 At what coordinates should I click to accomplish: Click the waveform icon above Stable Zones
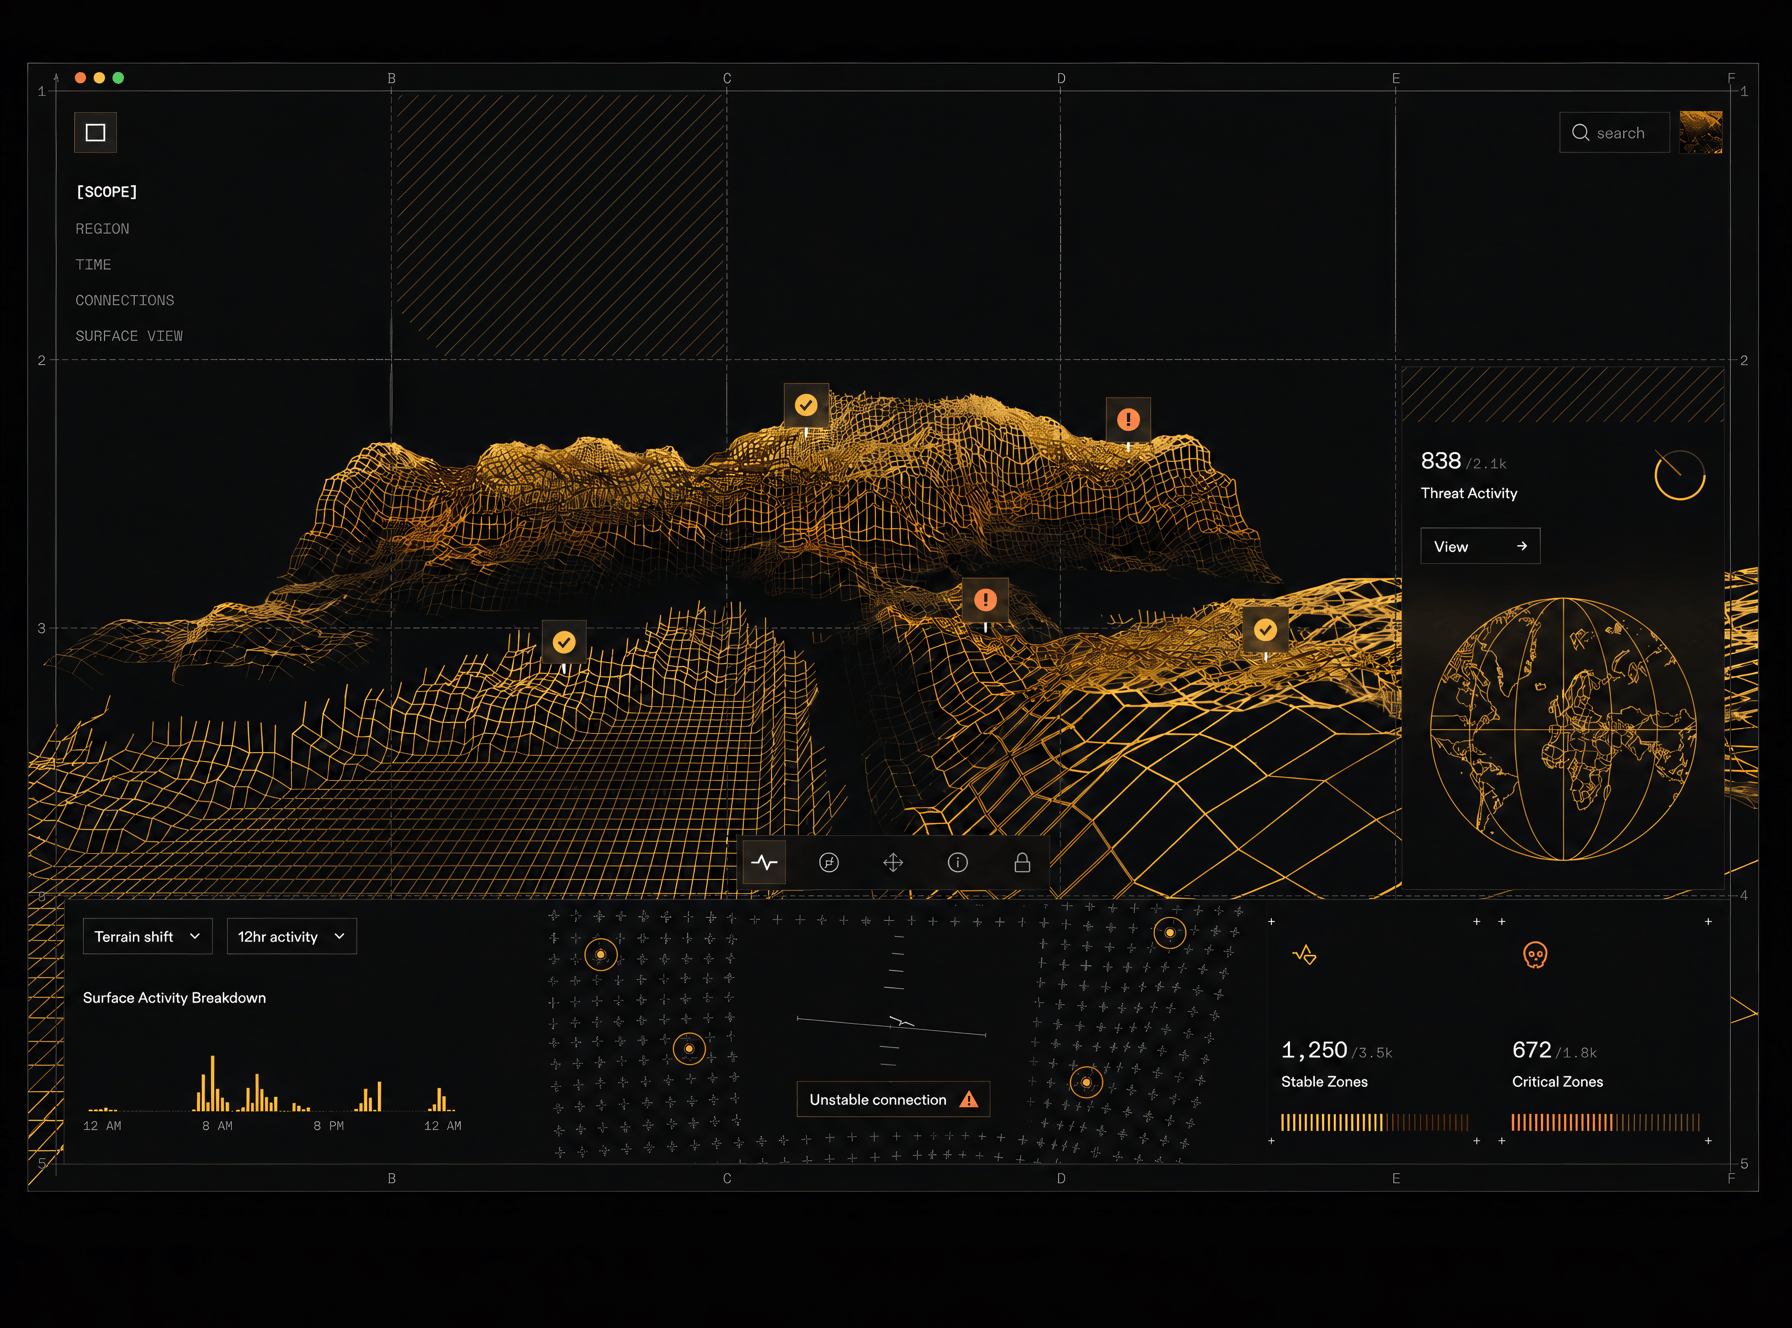click(x=1305, y=955)
